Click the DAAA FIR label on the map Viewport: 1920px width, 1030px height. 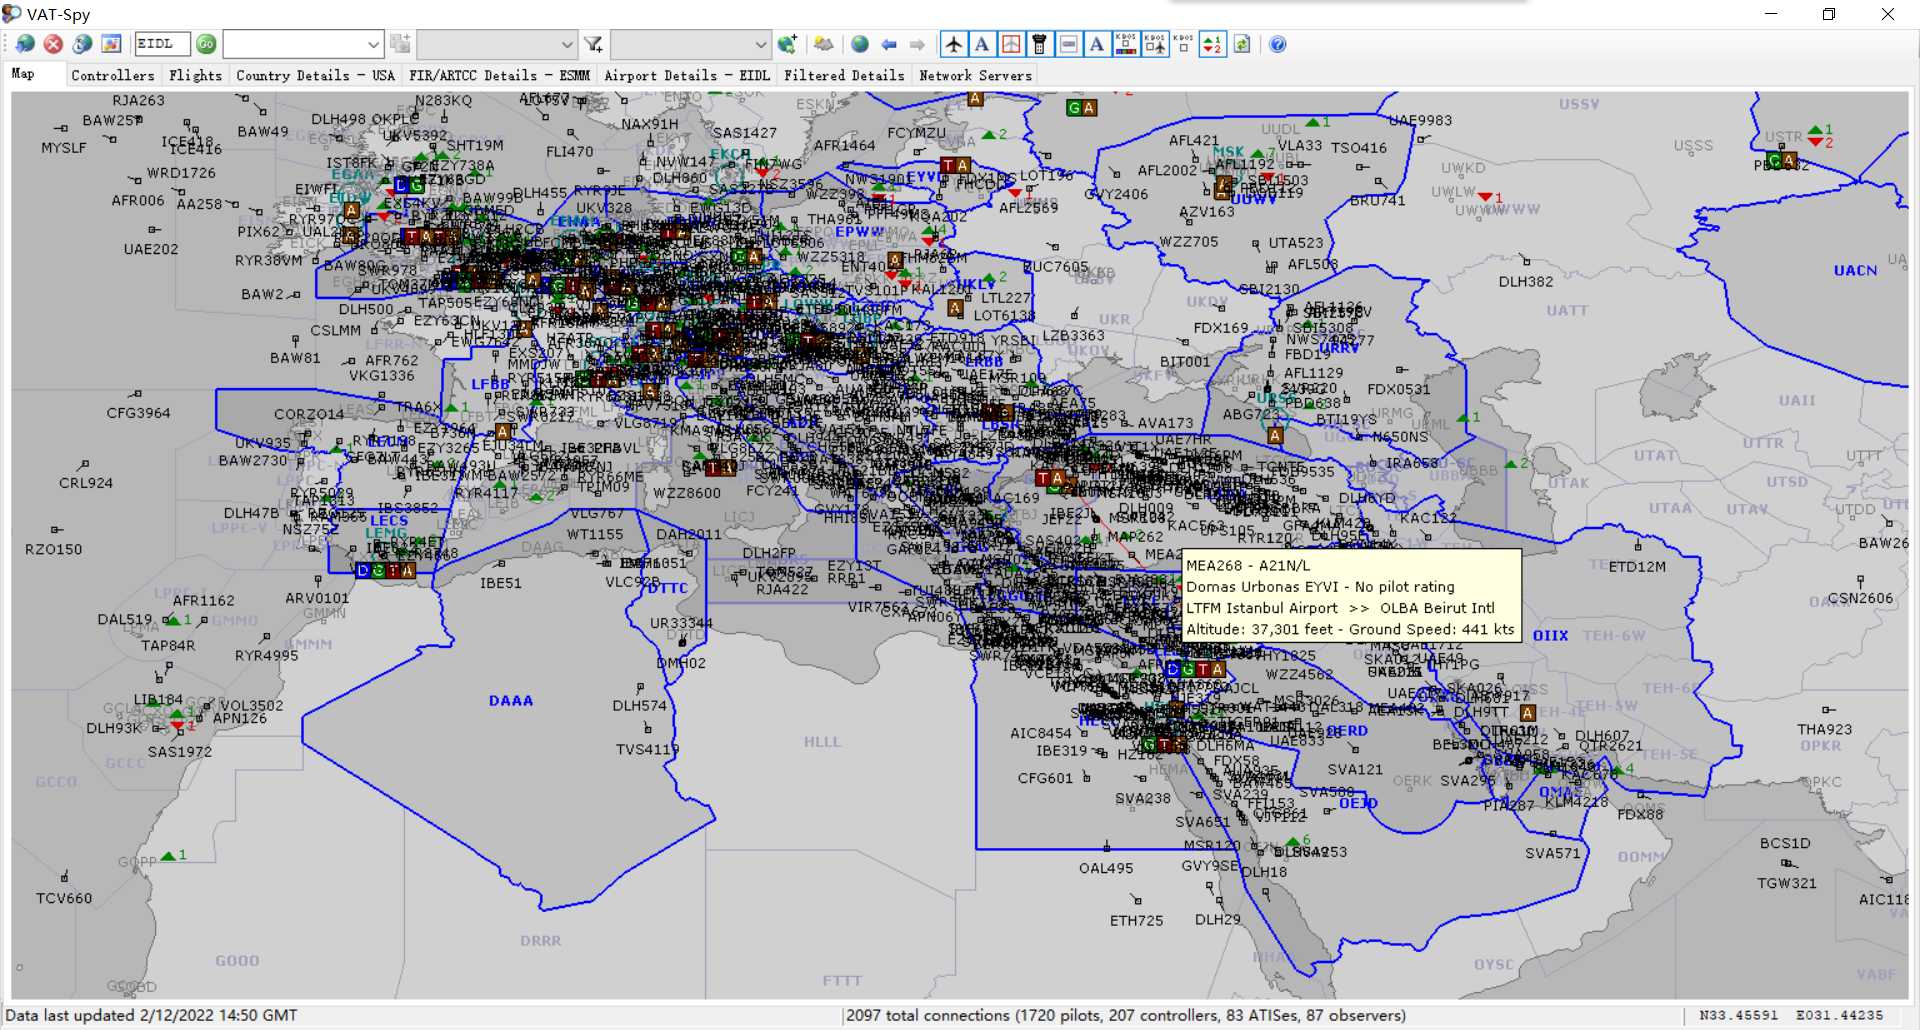[x=511, y=701]
